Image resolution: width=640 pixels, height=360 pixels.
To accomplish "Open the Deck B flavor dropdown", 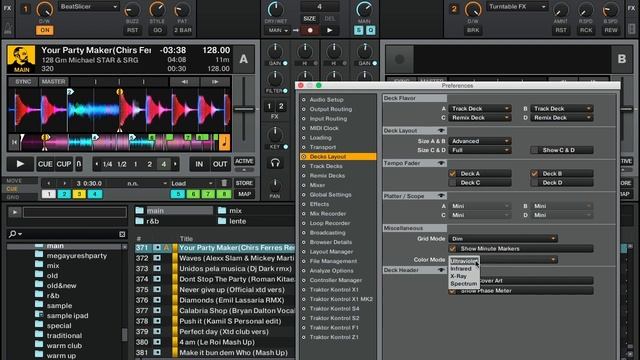I will pos(562,109).
